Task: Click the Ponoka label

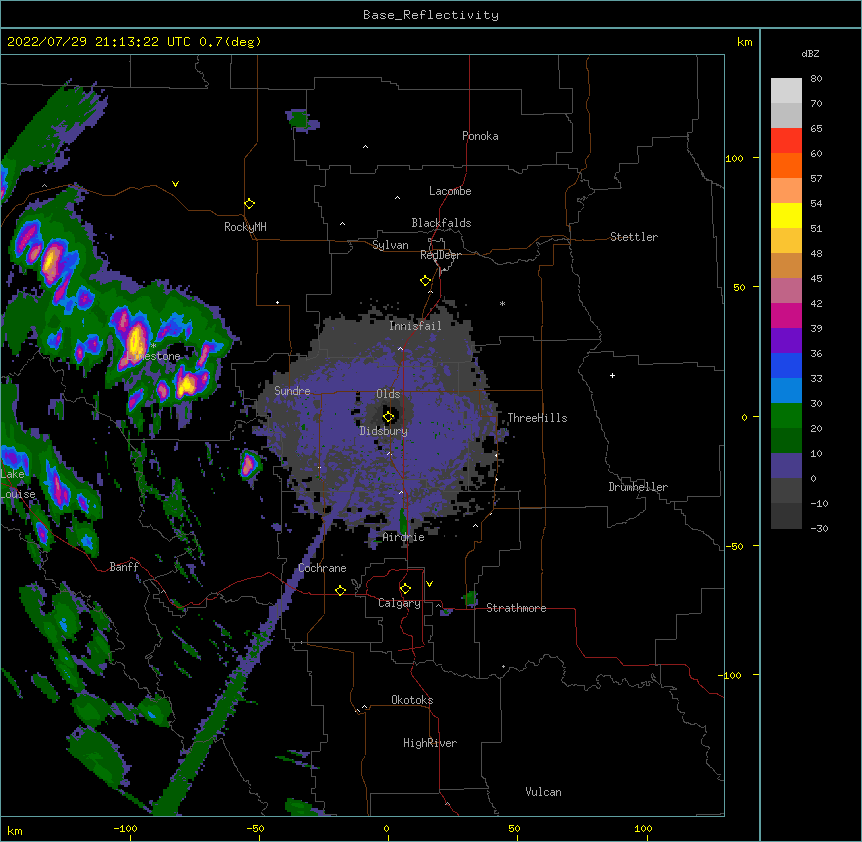Action: pos(480,136)
